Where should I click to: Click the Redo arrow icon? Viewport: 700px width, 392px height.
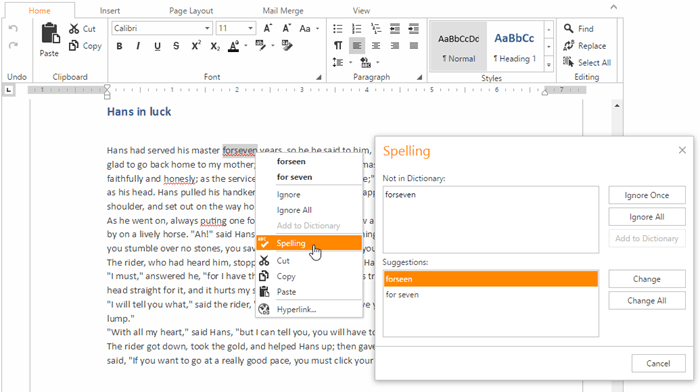tap(13, 45)
